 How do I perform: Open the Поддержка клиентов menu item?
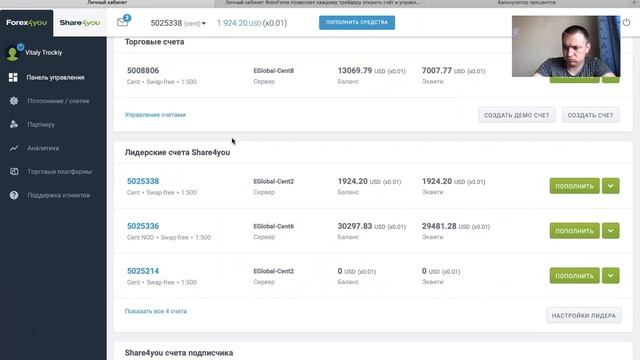pos(59,195)
